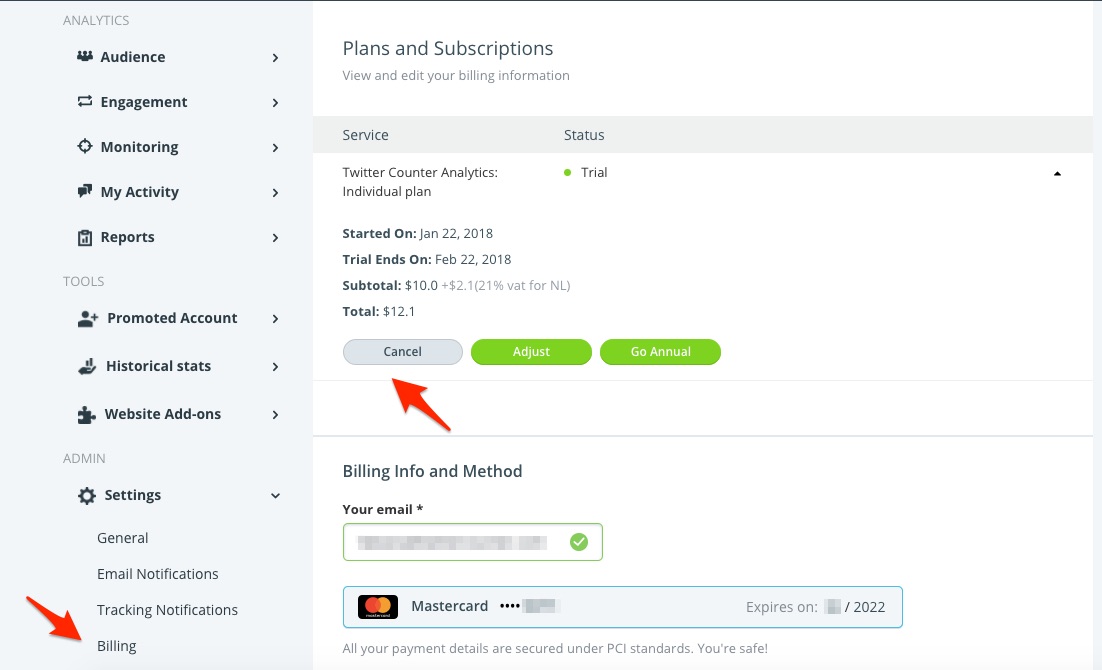Go to Tracking Notifications settings
Viewport: 1102px width, 670px height.
pyautogui.click(x=167, y=610)
